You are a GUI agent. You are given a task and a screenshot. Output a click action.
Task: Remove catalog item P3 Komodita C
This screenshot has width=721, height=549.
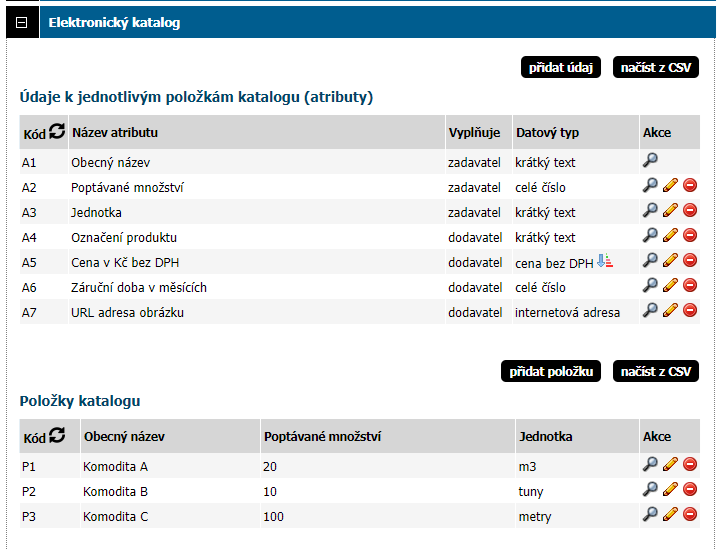click(690, 514)
